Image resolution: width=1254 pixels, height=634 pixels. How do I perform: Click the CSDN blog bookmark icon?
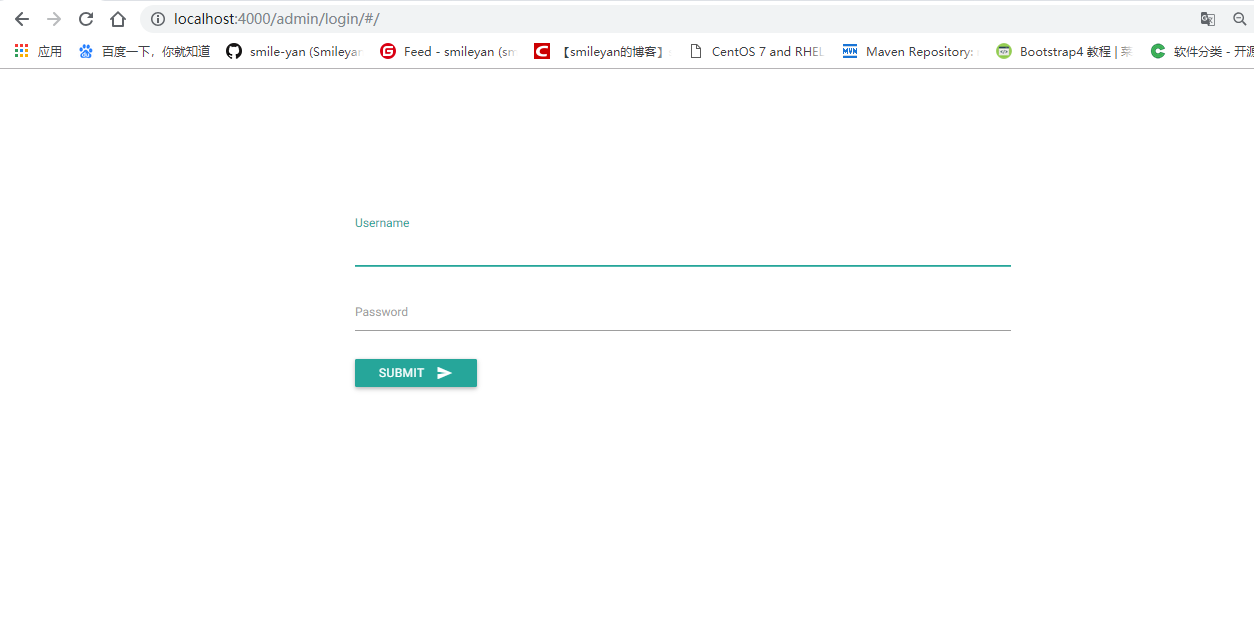pyautogui.click(x=541, y=51)
